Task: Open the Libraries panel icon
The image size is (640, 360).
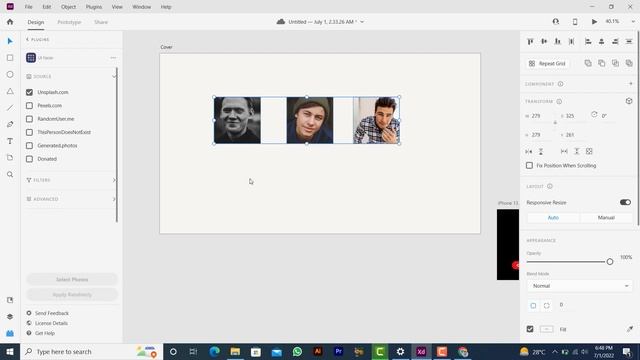Action: click(10, 300)
